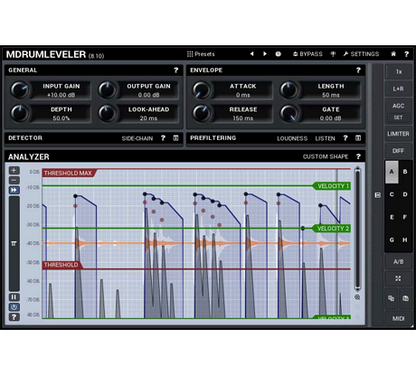416x376 pixels.
Task: Pause the analyzer display
Action: coord(14,297)
